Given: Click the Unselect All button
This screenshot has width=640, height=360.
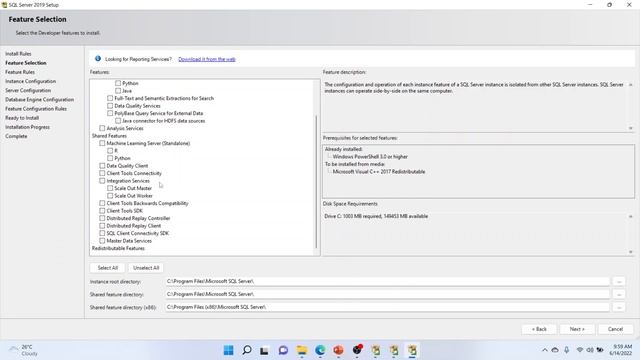Looking at the screenshot, I should pos(146,268).
